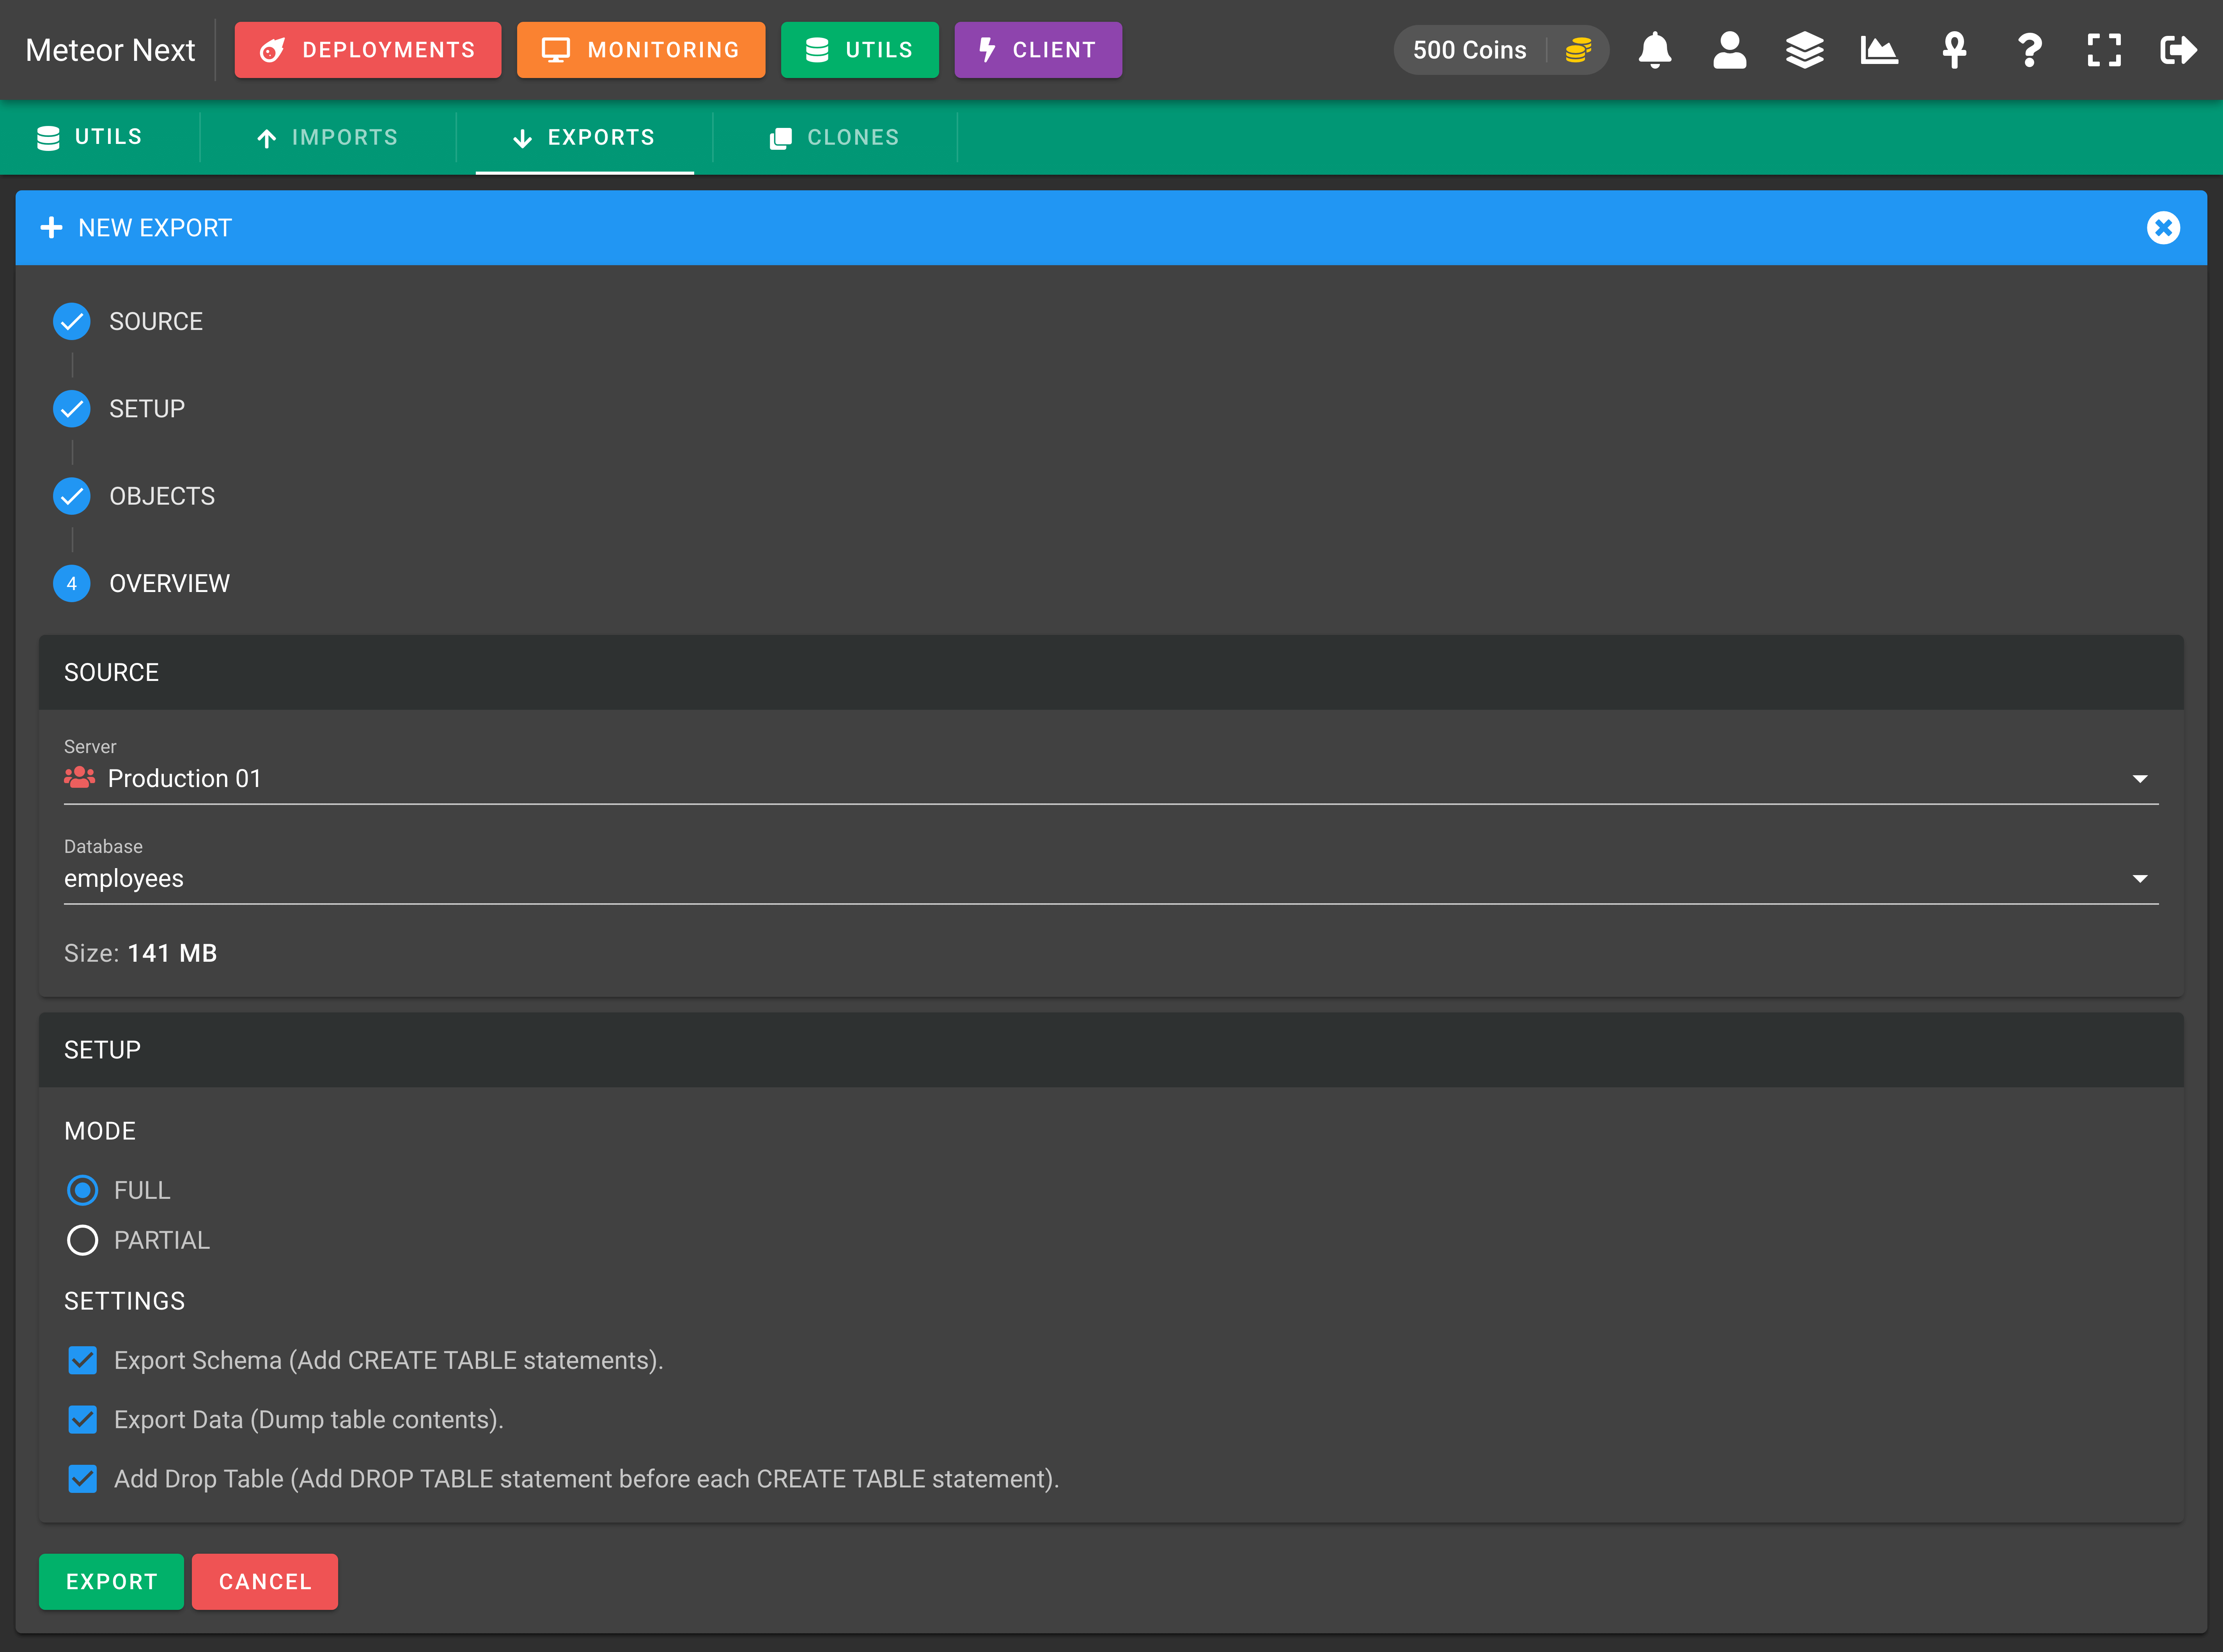
Task: Click the gold coins icon
Action: point(1578,50)
